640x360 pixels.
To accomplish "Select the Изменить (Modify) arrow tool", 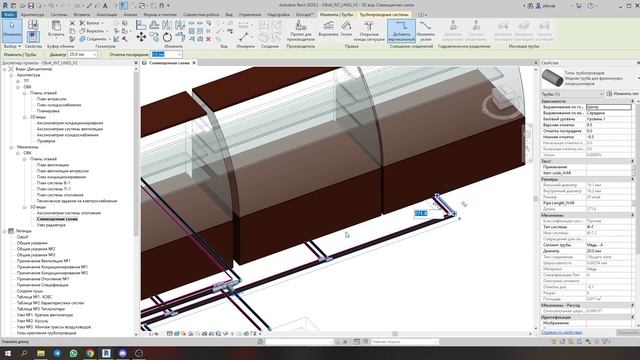I will pyautogui.click(x=12, y=30).
